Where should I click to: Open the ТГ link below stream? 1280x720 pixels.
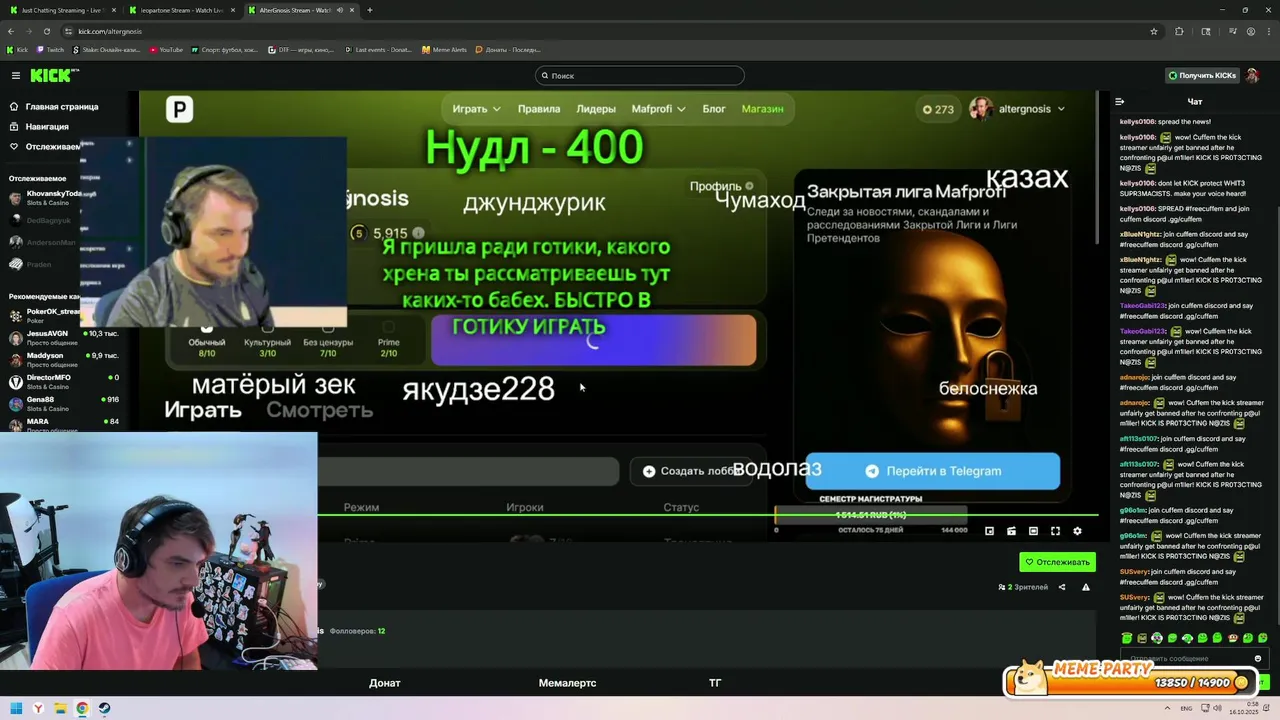coord(715,683)
